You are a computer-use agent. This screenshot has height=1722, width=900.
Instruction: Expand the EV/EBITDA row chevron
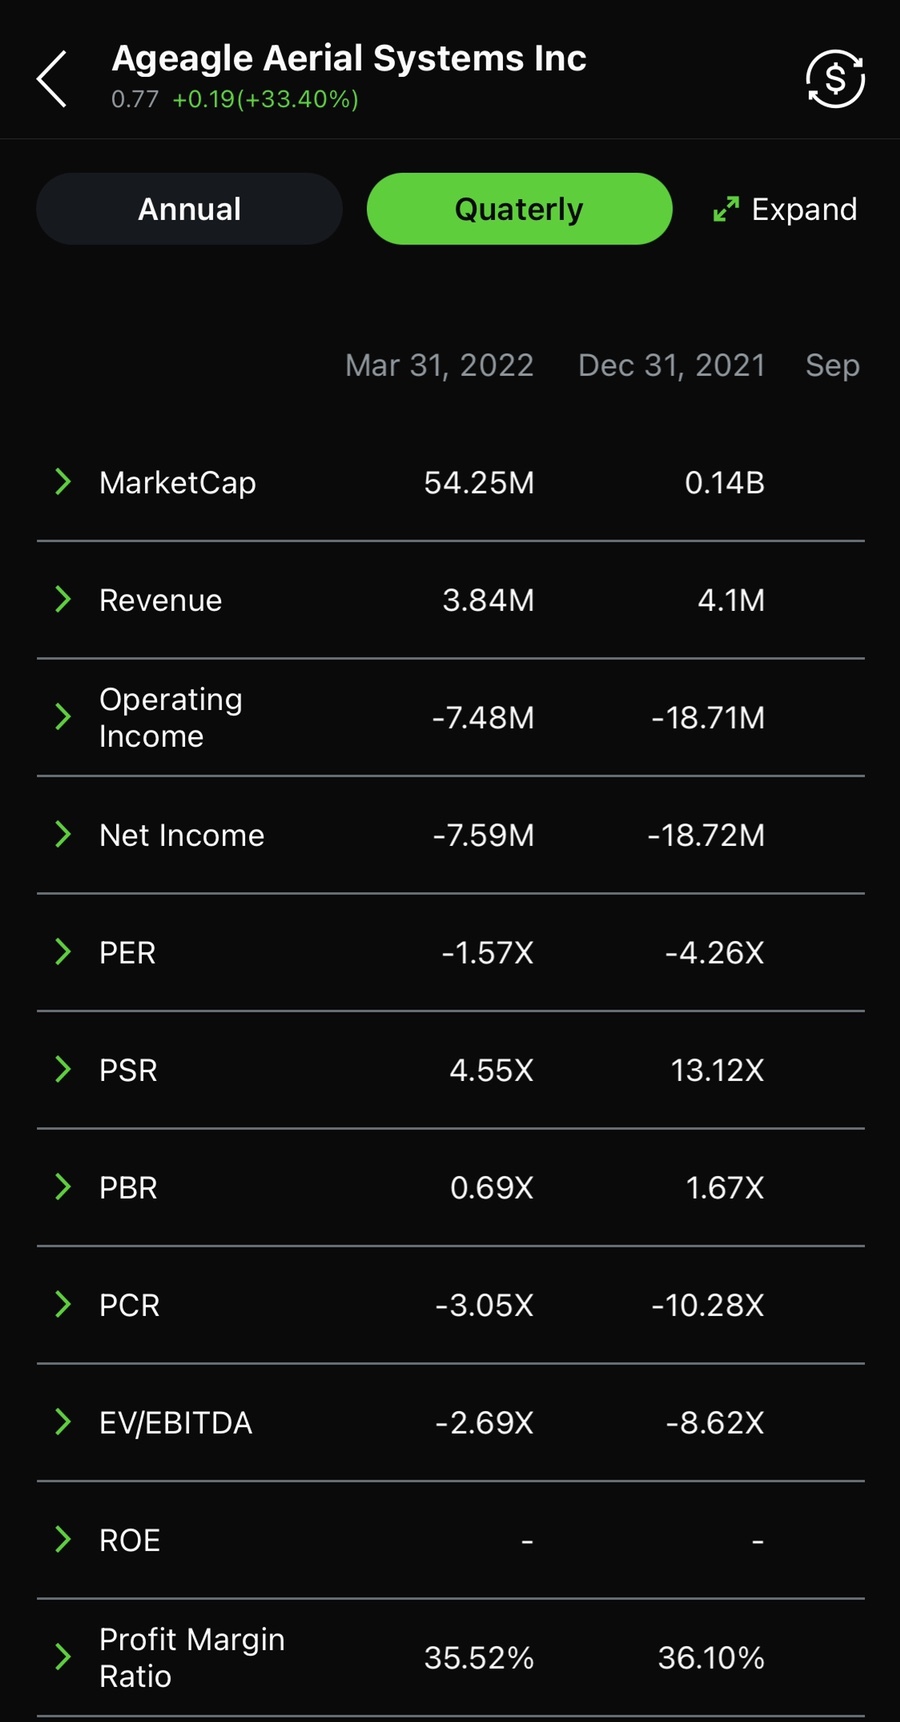[x=62, y=1422]
